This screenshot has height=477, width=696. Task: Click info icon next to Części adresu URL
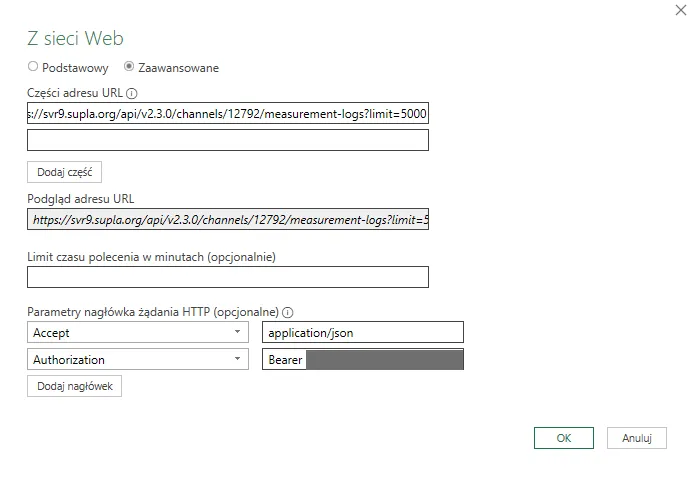click(x=132, y=94)
